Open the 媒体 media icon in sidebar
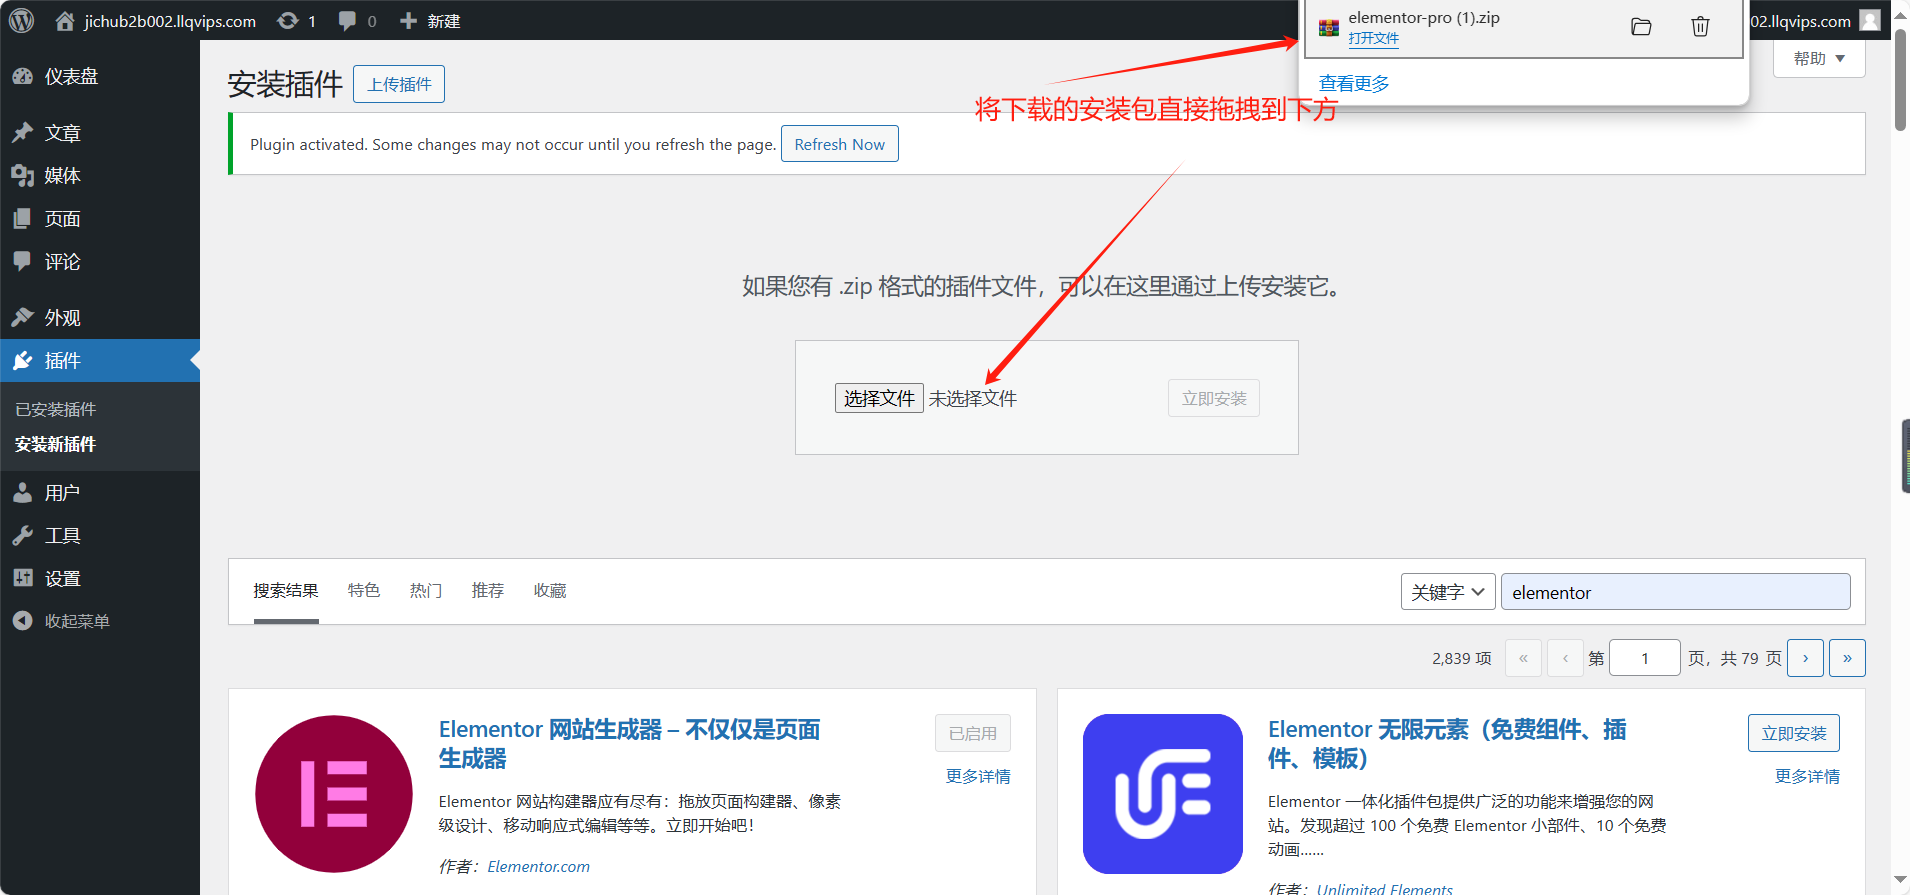Screen dimensions: 1910x895 coord(22,176)
